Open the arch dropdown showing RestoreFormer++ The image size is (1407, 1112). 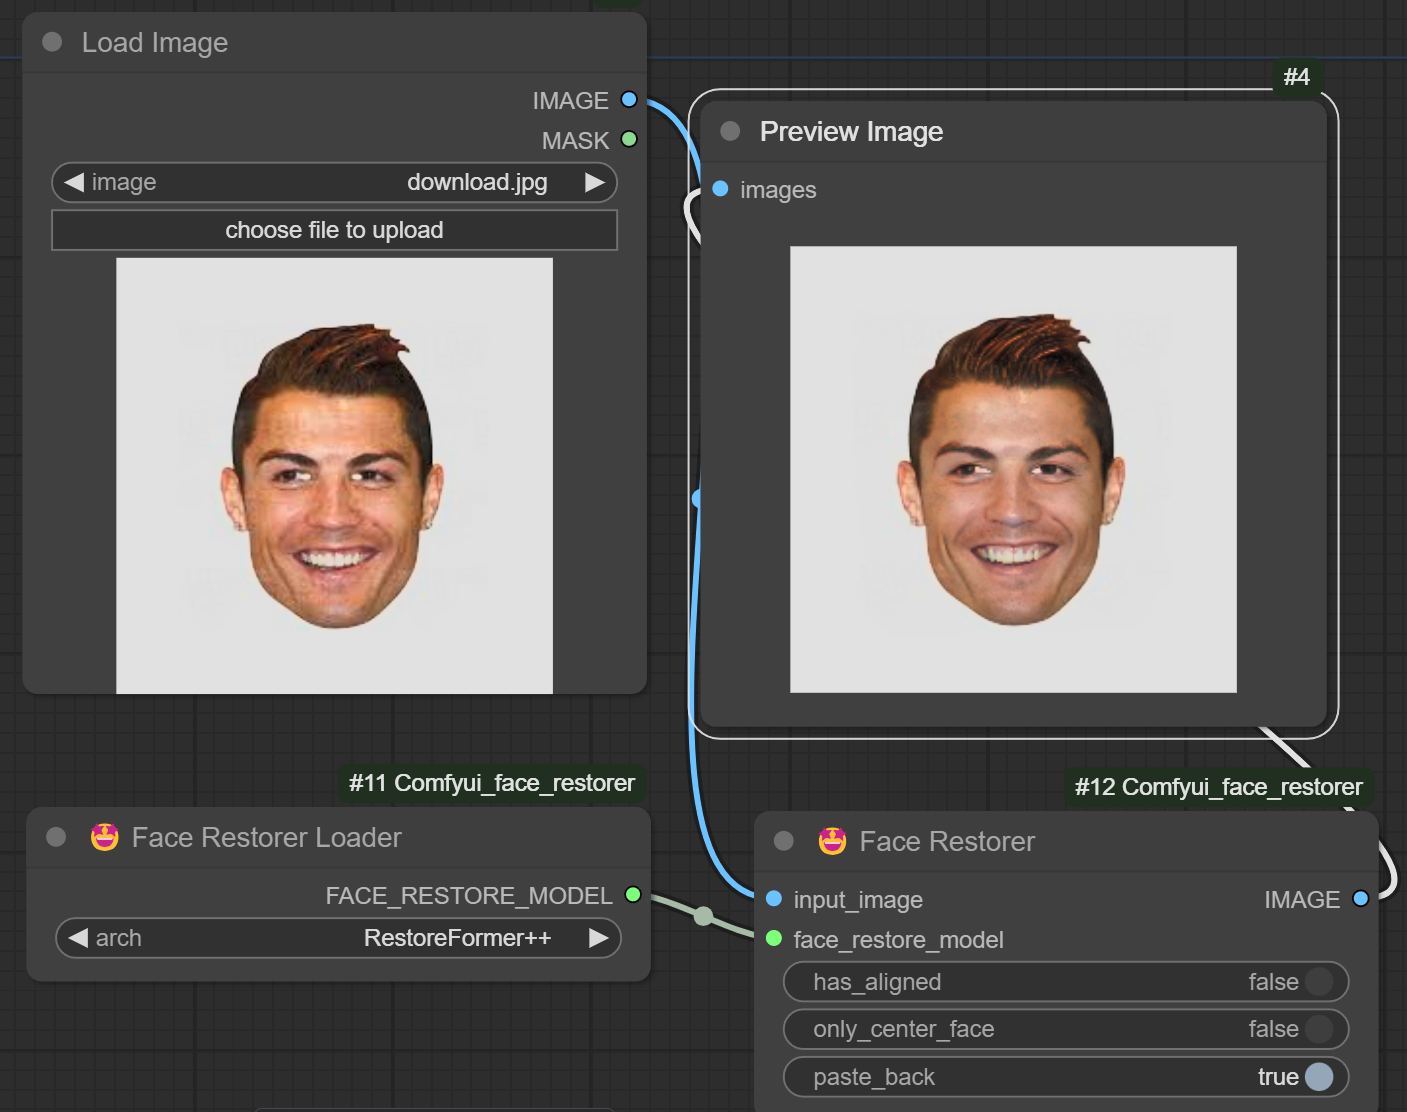[x=338, y=938]
